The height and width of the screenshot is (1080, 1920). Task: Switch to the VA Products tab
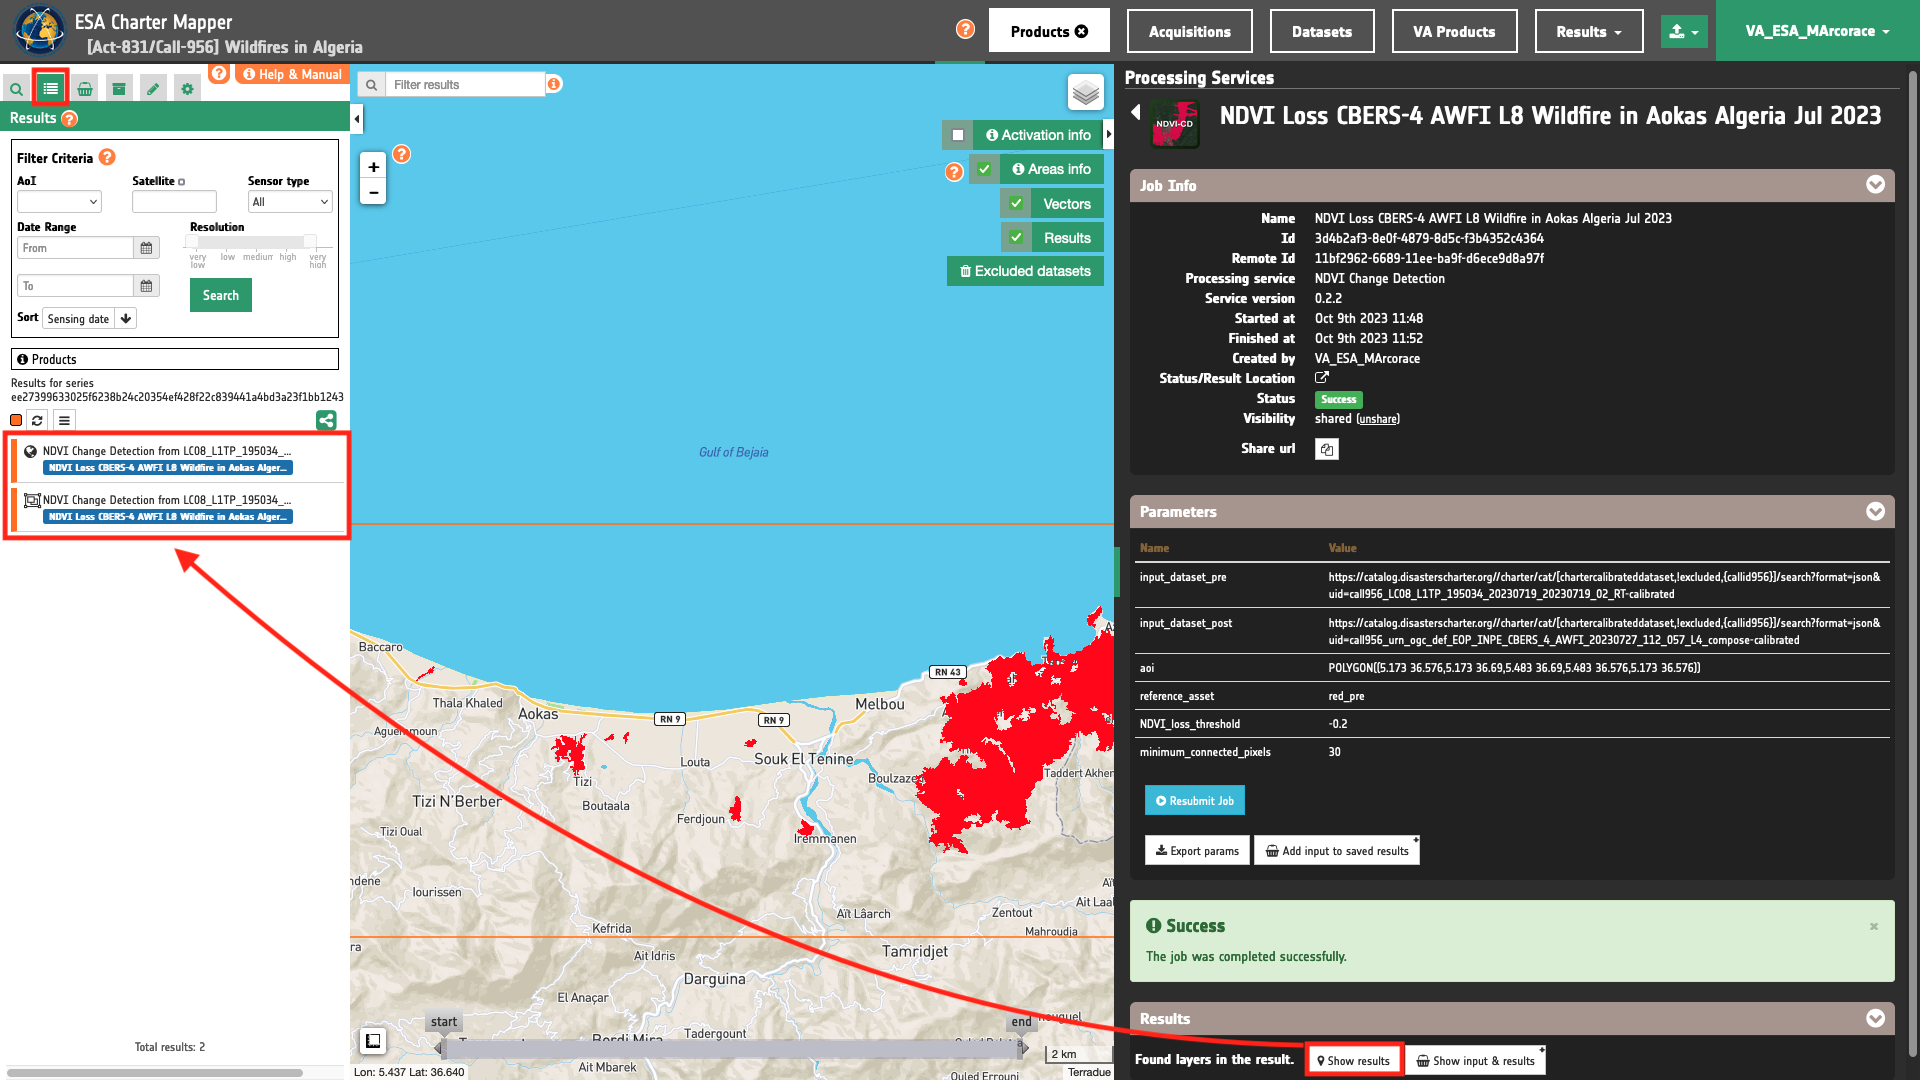click(1454, 31)
